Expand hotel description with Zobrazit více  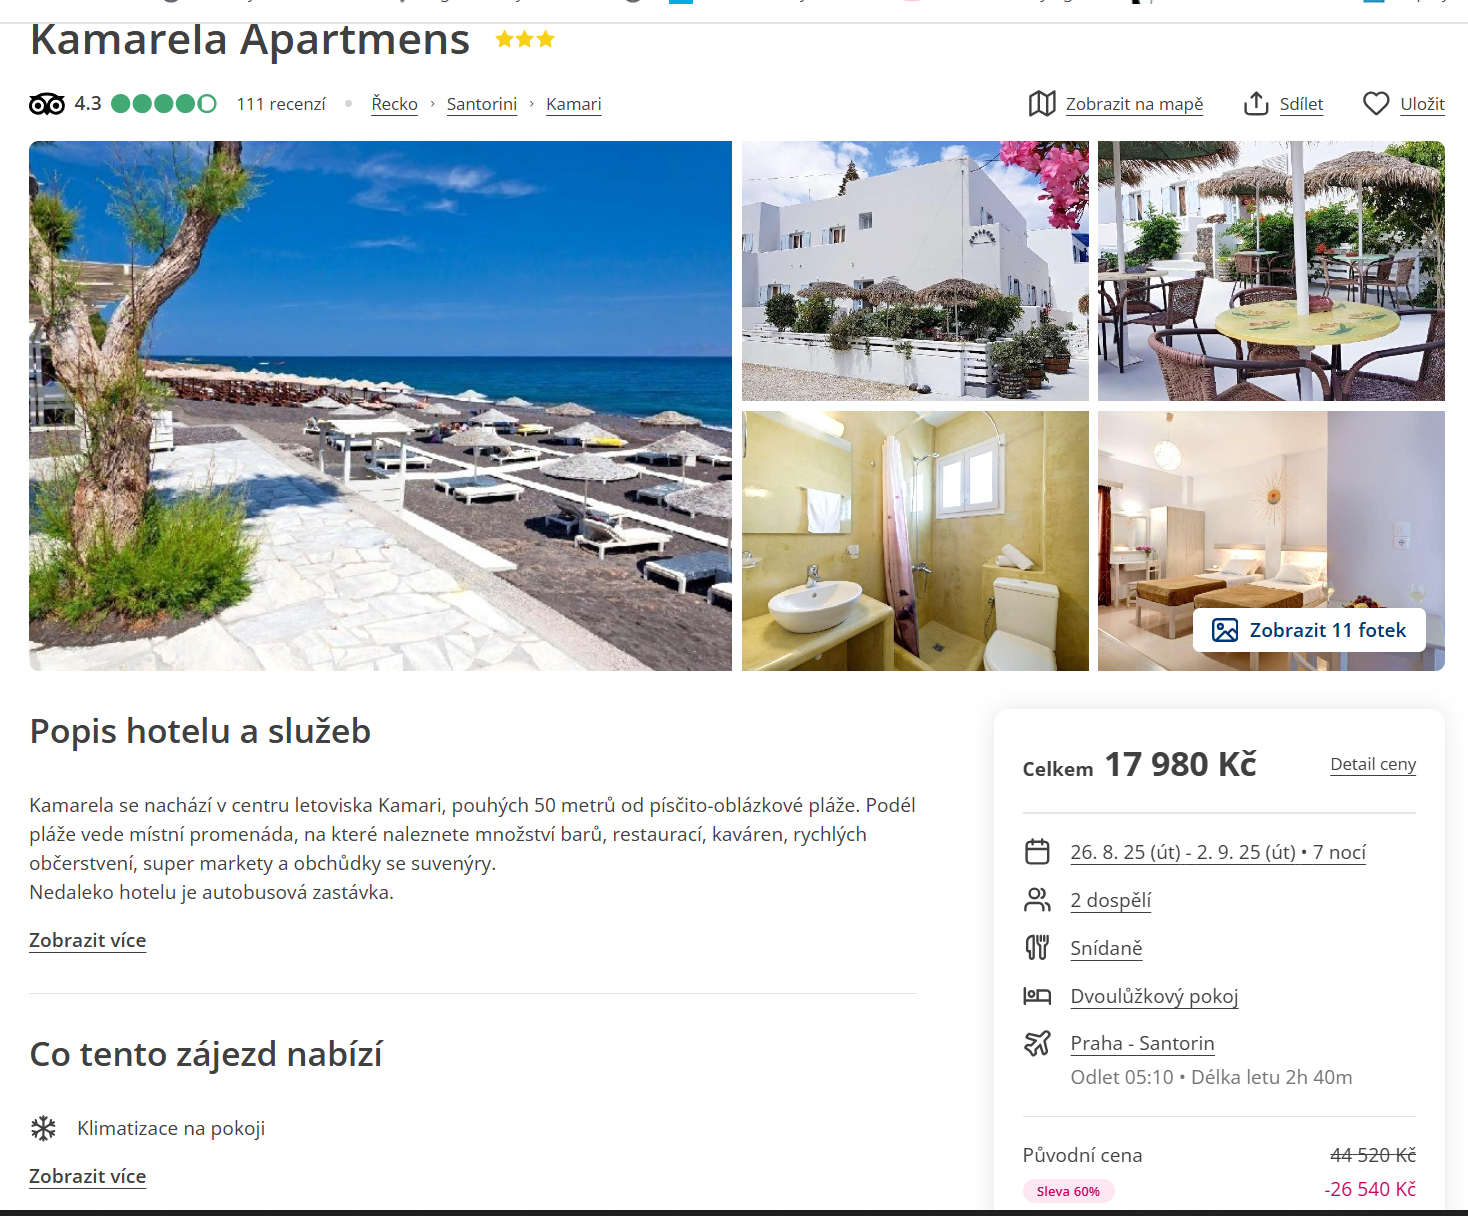coord(88,941)
